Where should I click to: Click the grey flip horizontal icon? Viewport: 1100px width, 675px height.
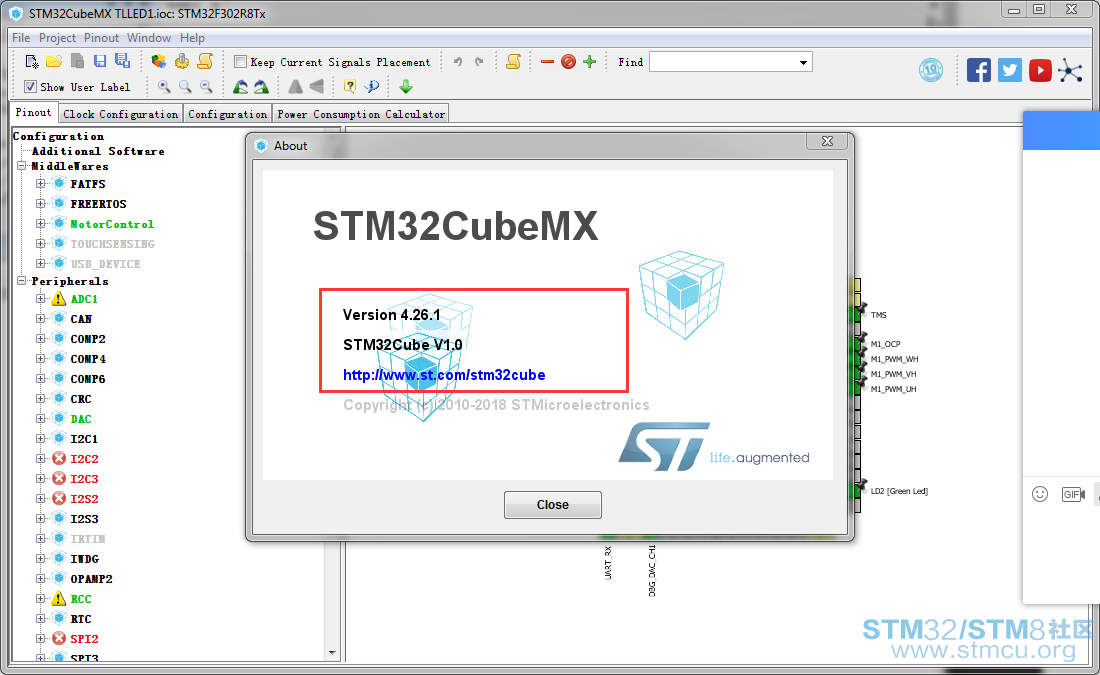tap(295, 86)
